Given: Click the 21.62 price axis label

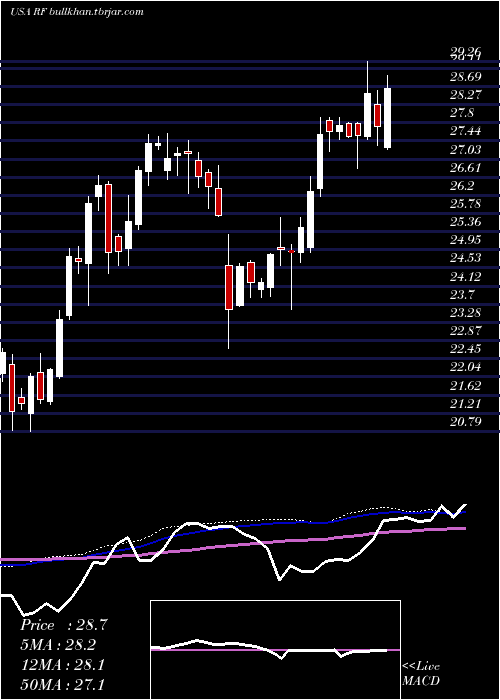Looking at the screenshot, I should 466,386.
